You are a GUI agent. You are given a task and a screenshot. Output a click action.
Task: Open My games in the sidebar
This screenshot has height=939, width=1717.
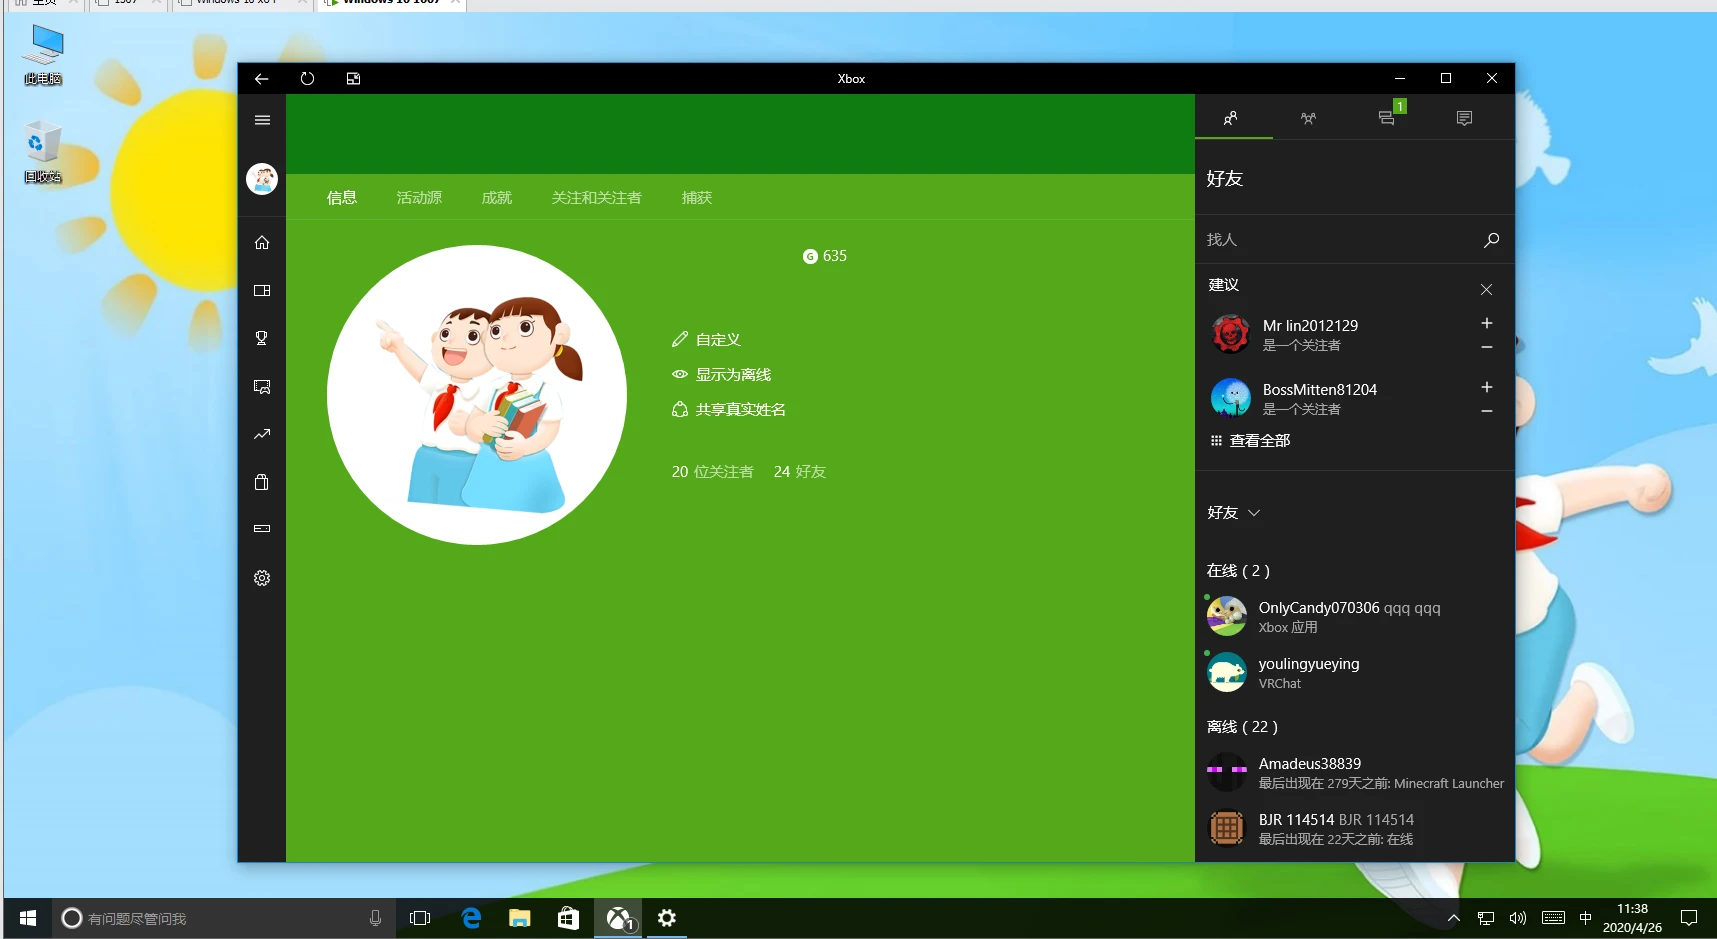click(x=262, y=290)
